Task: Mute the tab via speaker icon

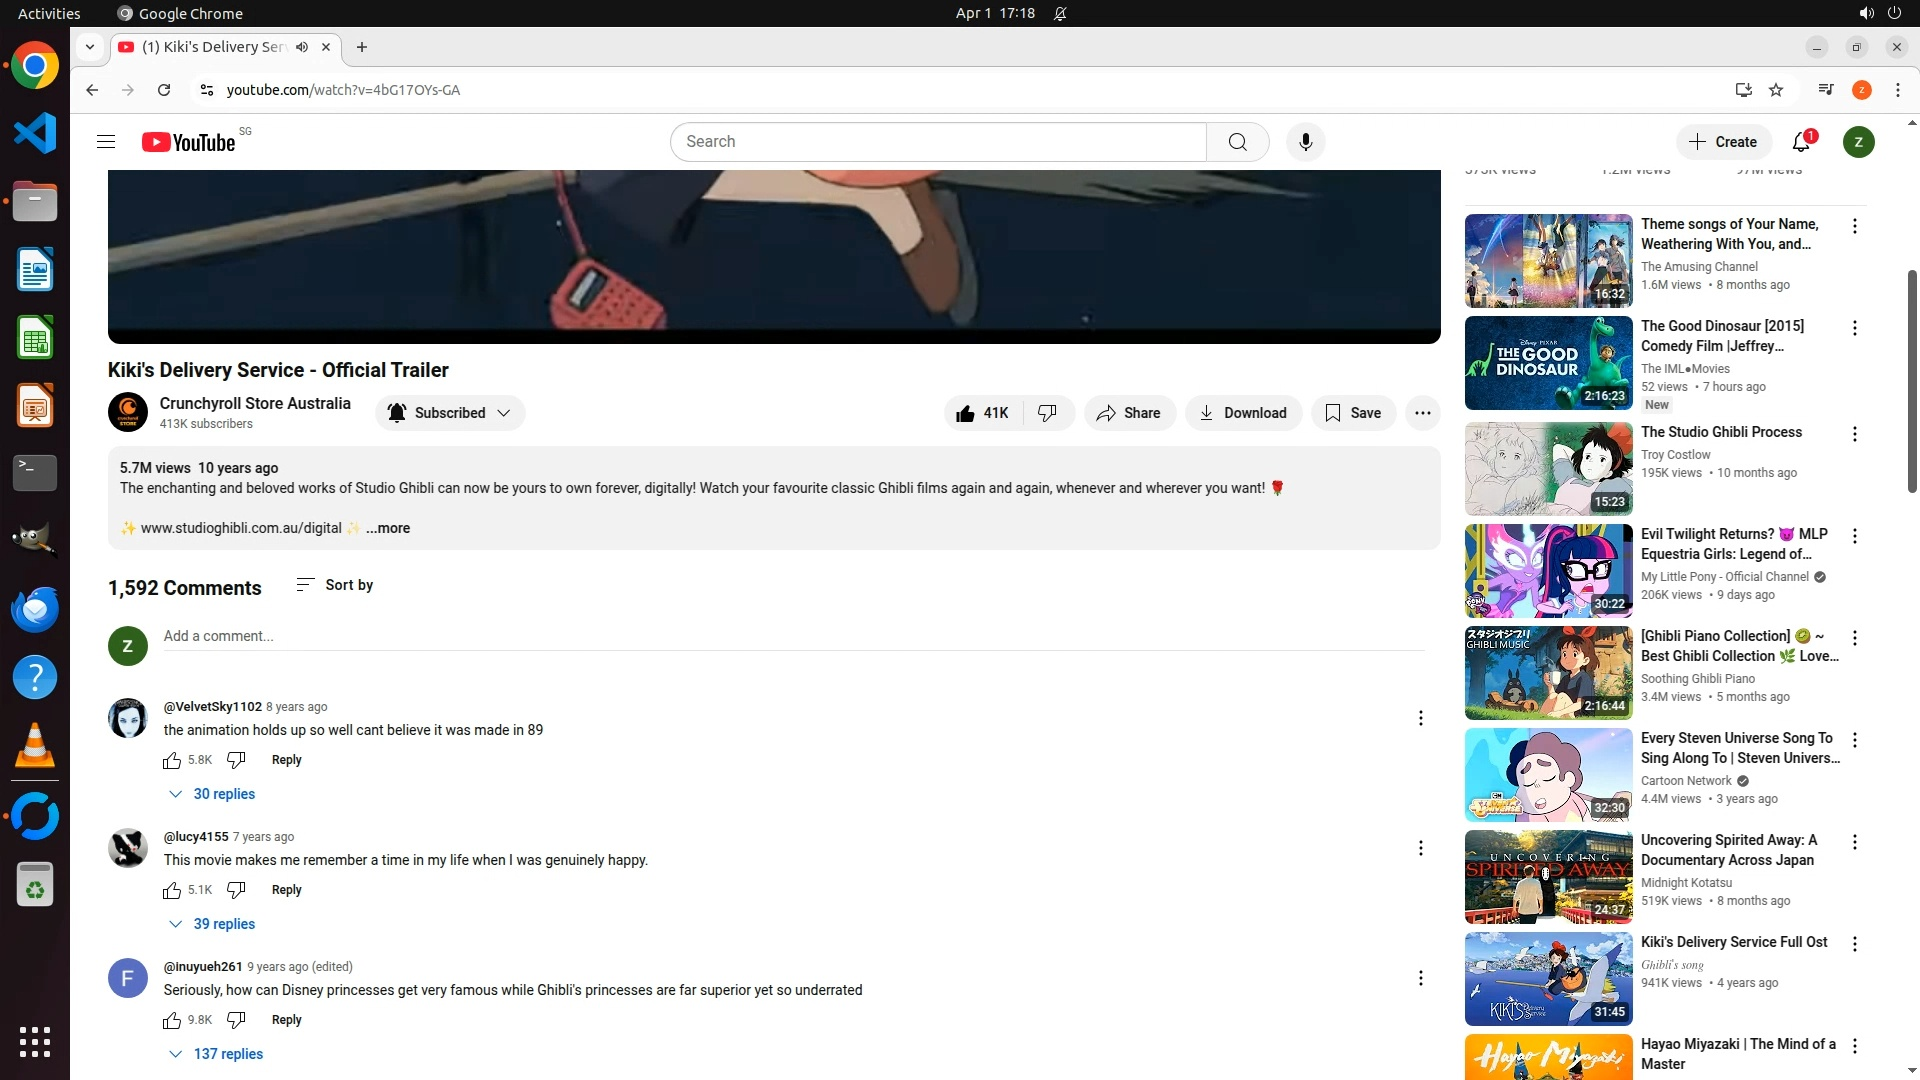Action: pyautogui.click(x=302, y=47)
